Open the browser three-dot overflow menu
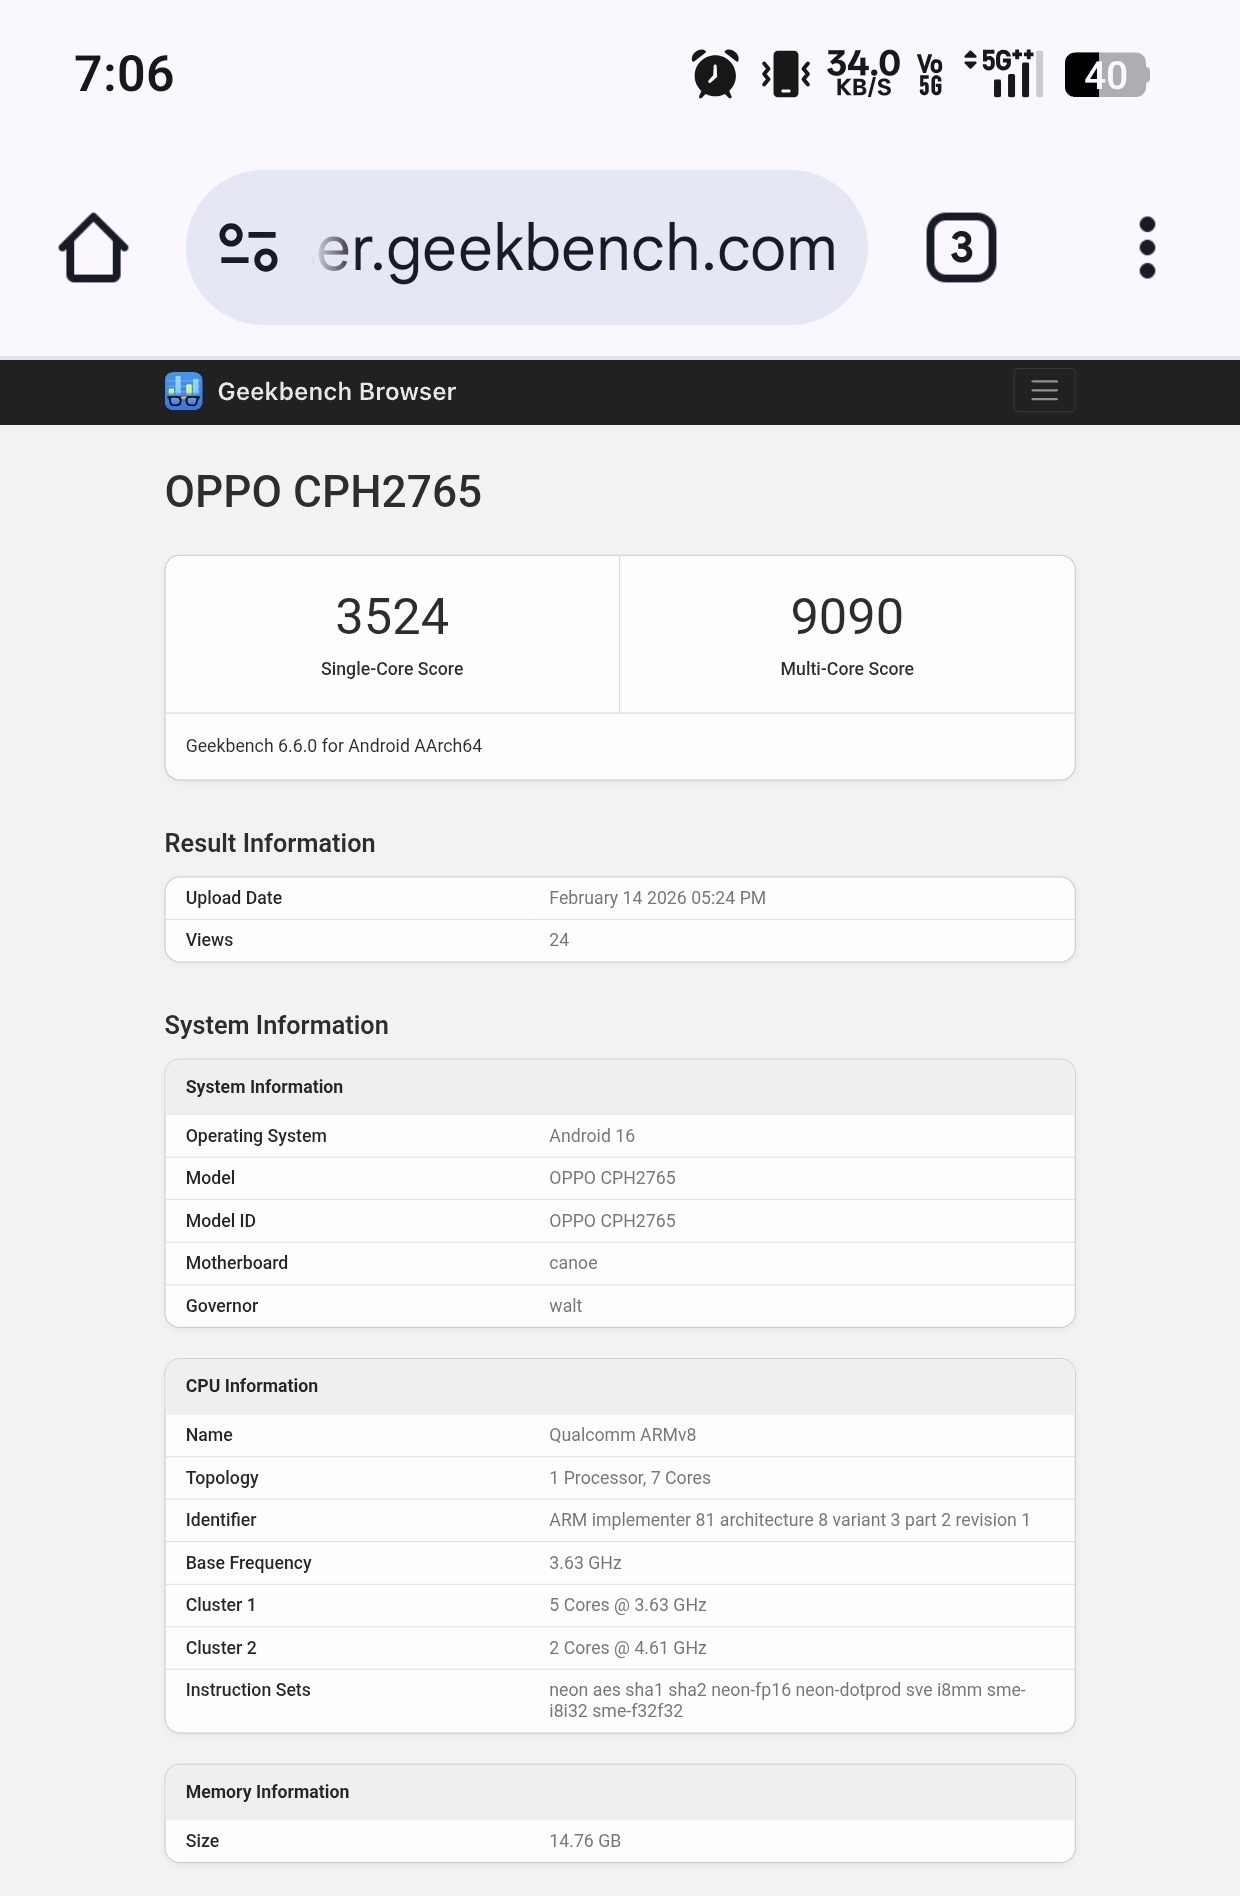The width and height of the screenshot is (1240, 1896). pyautogui.click(x=1147, y=247)
